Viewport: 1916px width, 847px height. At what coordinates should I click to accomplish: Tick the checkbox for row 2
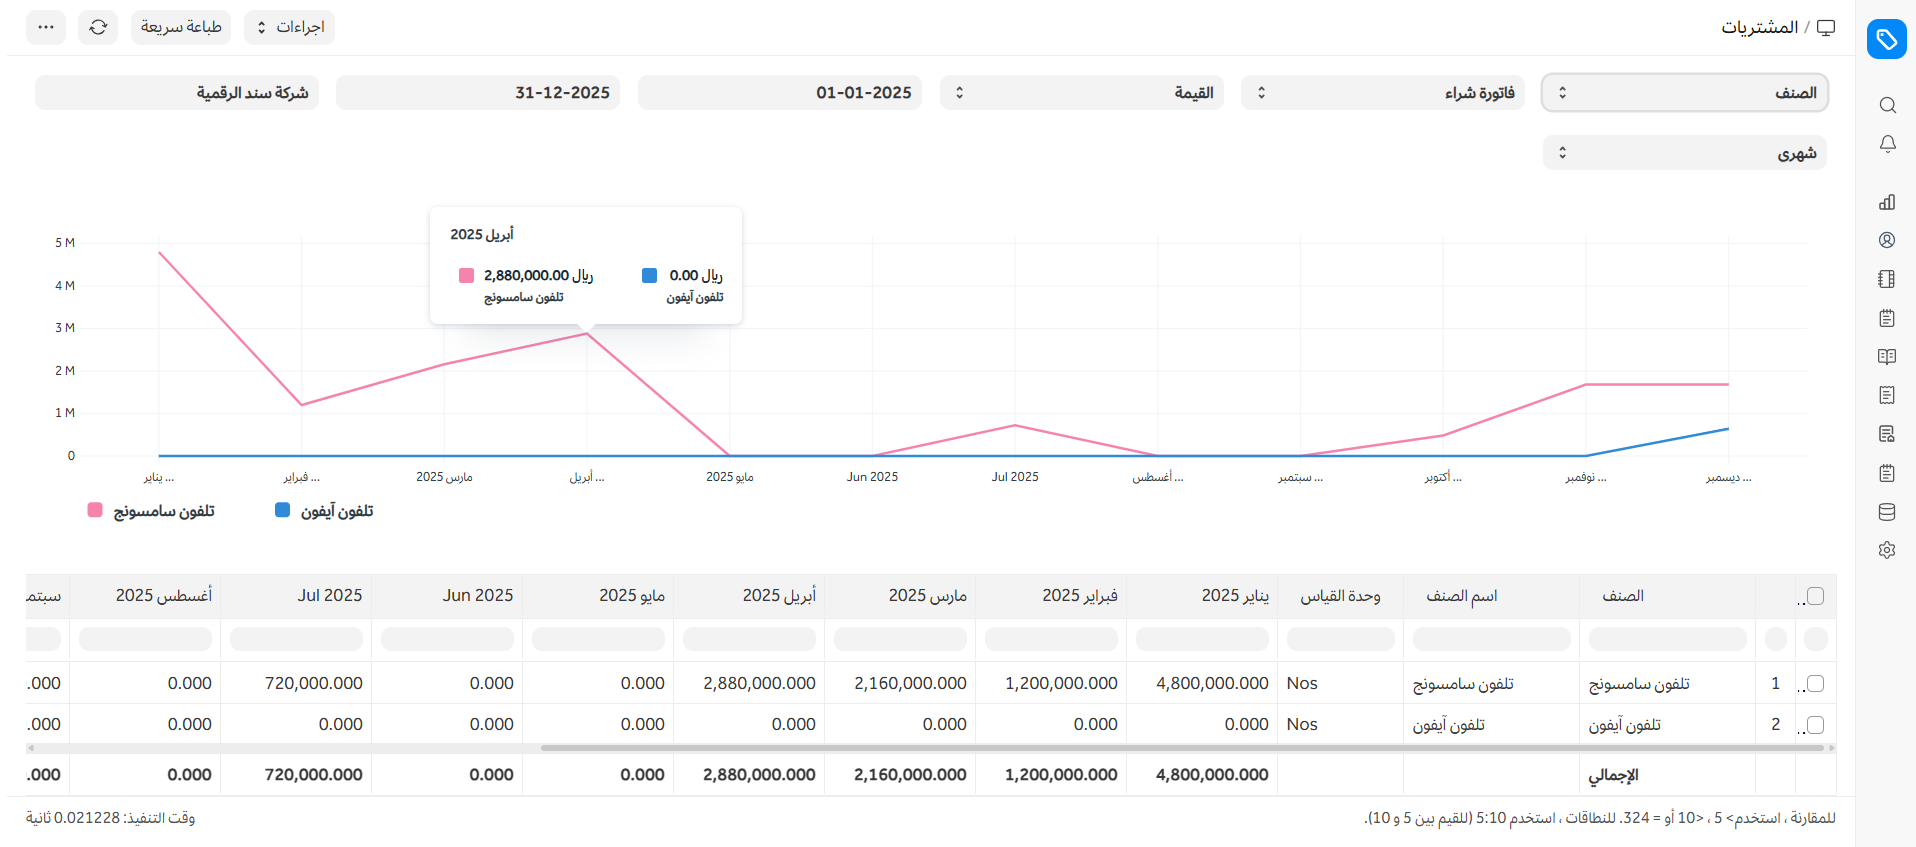pyautogui.click(x=1816, y=724)
